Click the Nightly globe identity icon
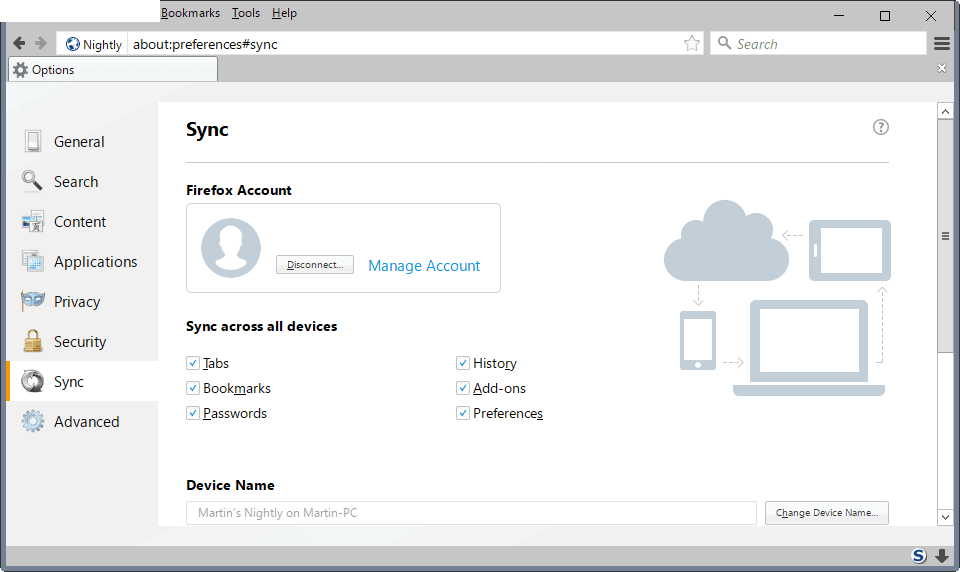 (x=73, y=44)
